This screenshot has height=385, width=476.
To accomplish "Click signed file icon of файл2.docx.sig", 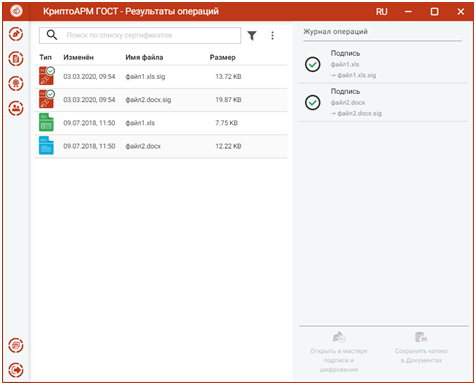I will [x=46, y=99].
